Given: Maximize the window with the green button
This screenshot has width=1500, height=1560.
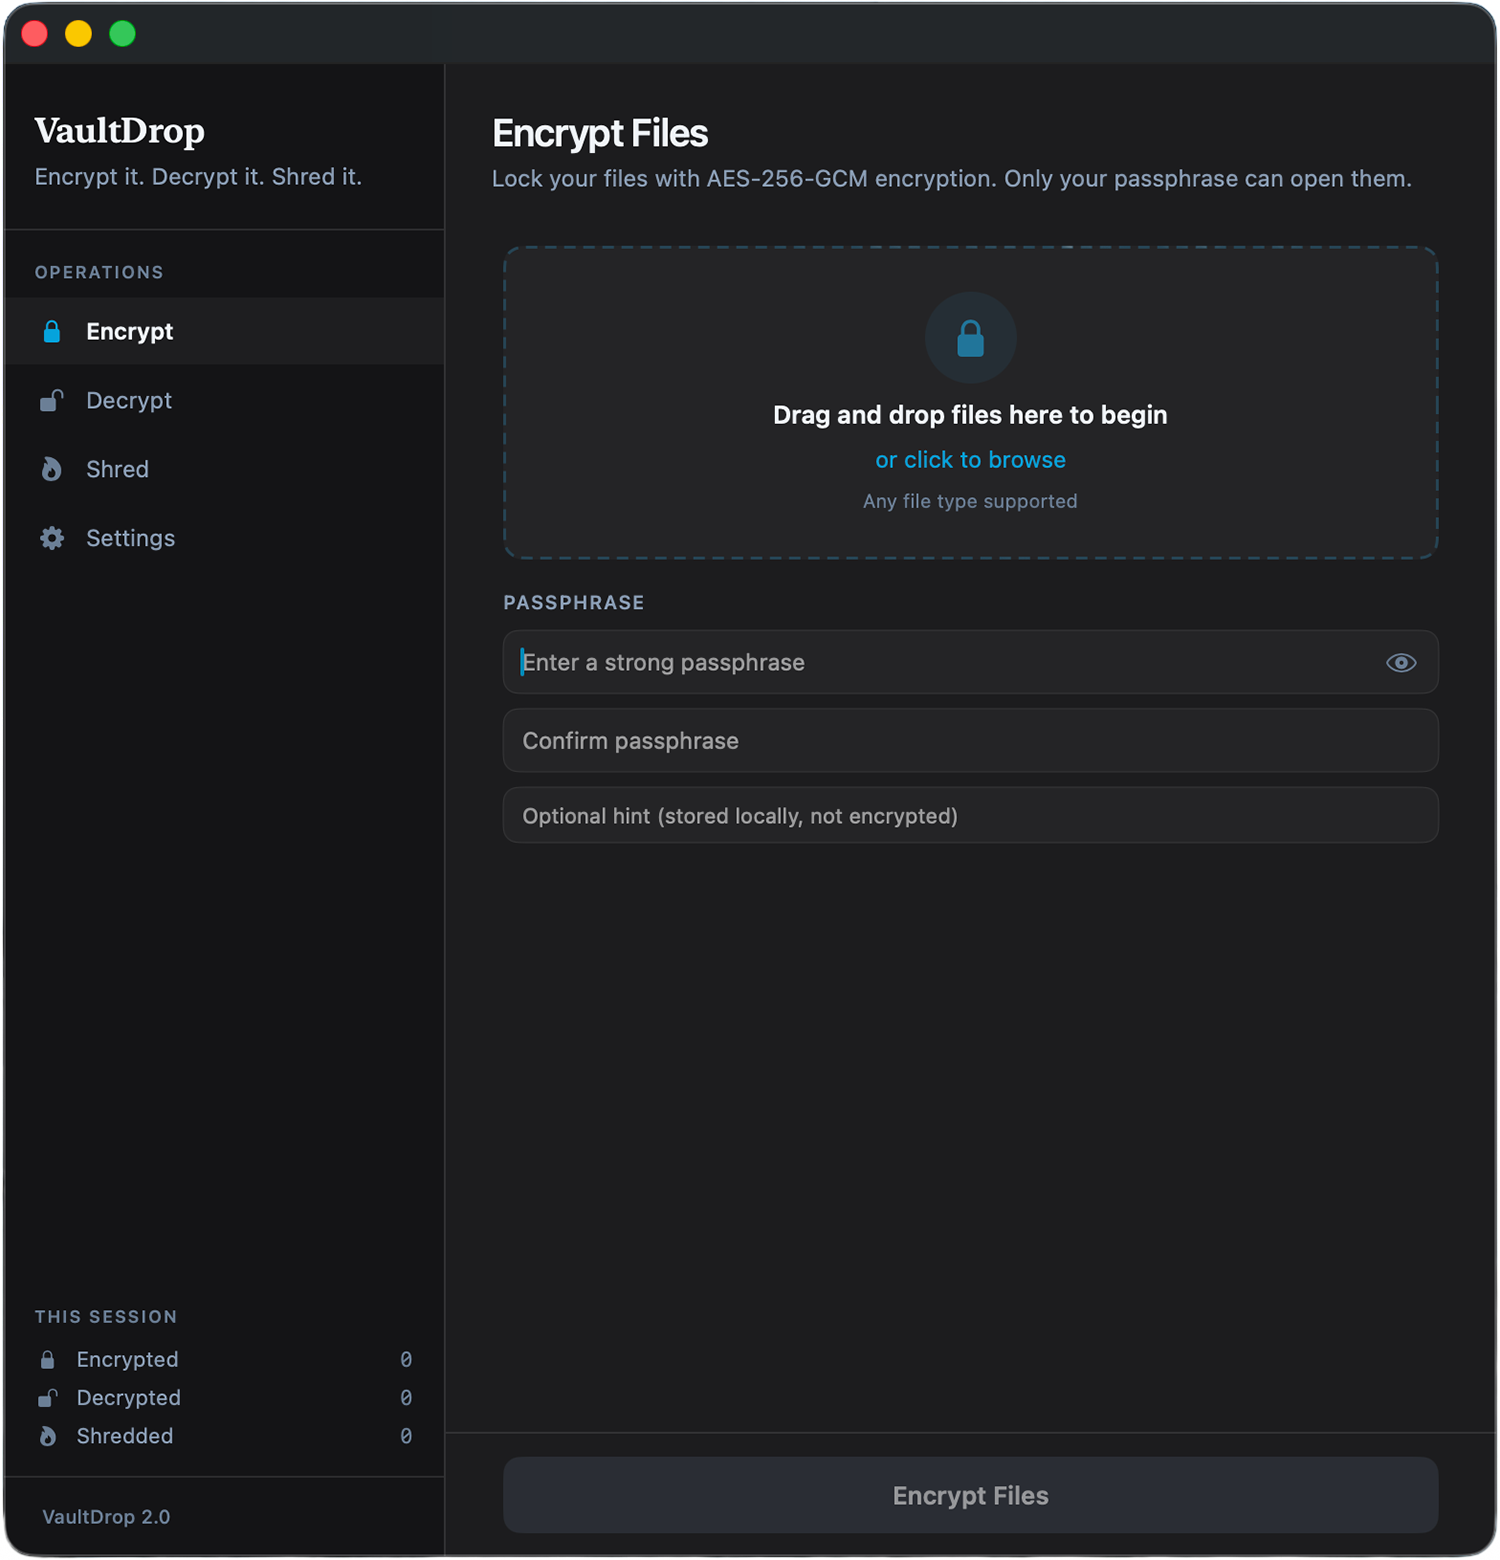Looking at the screenshot, I should [x=123, y=34].
